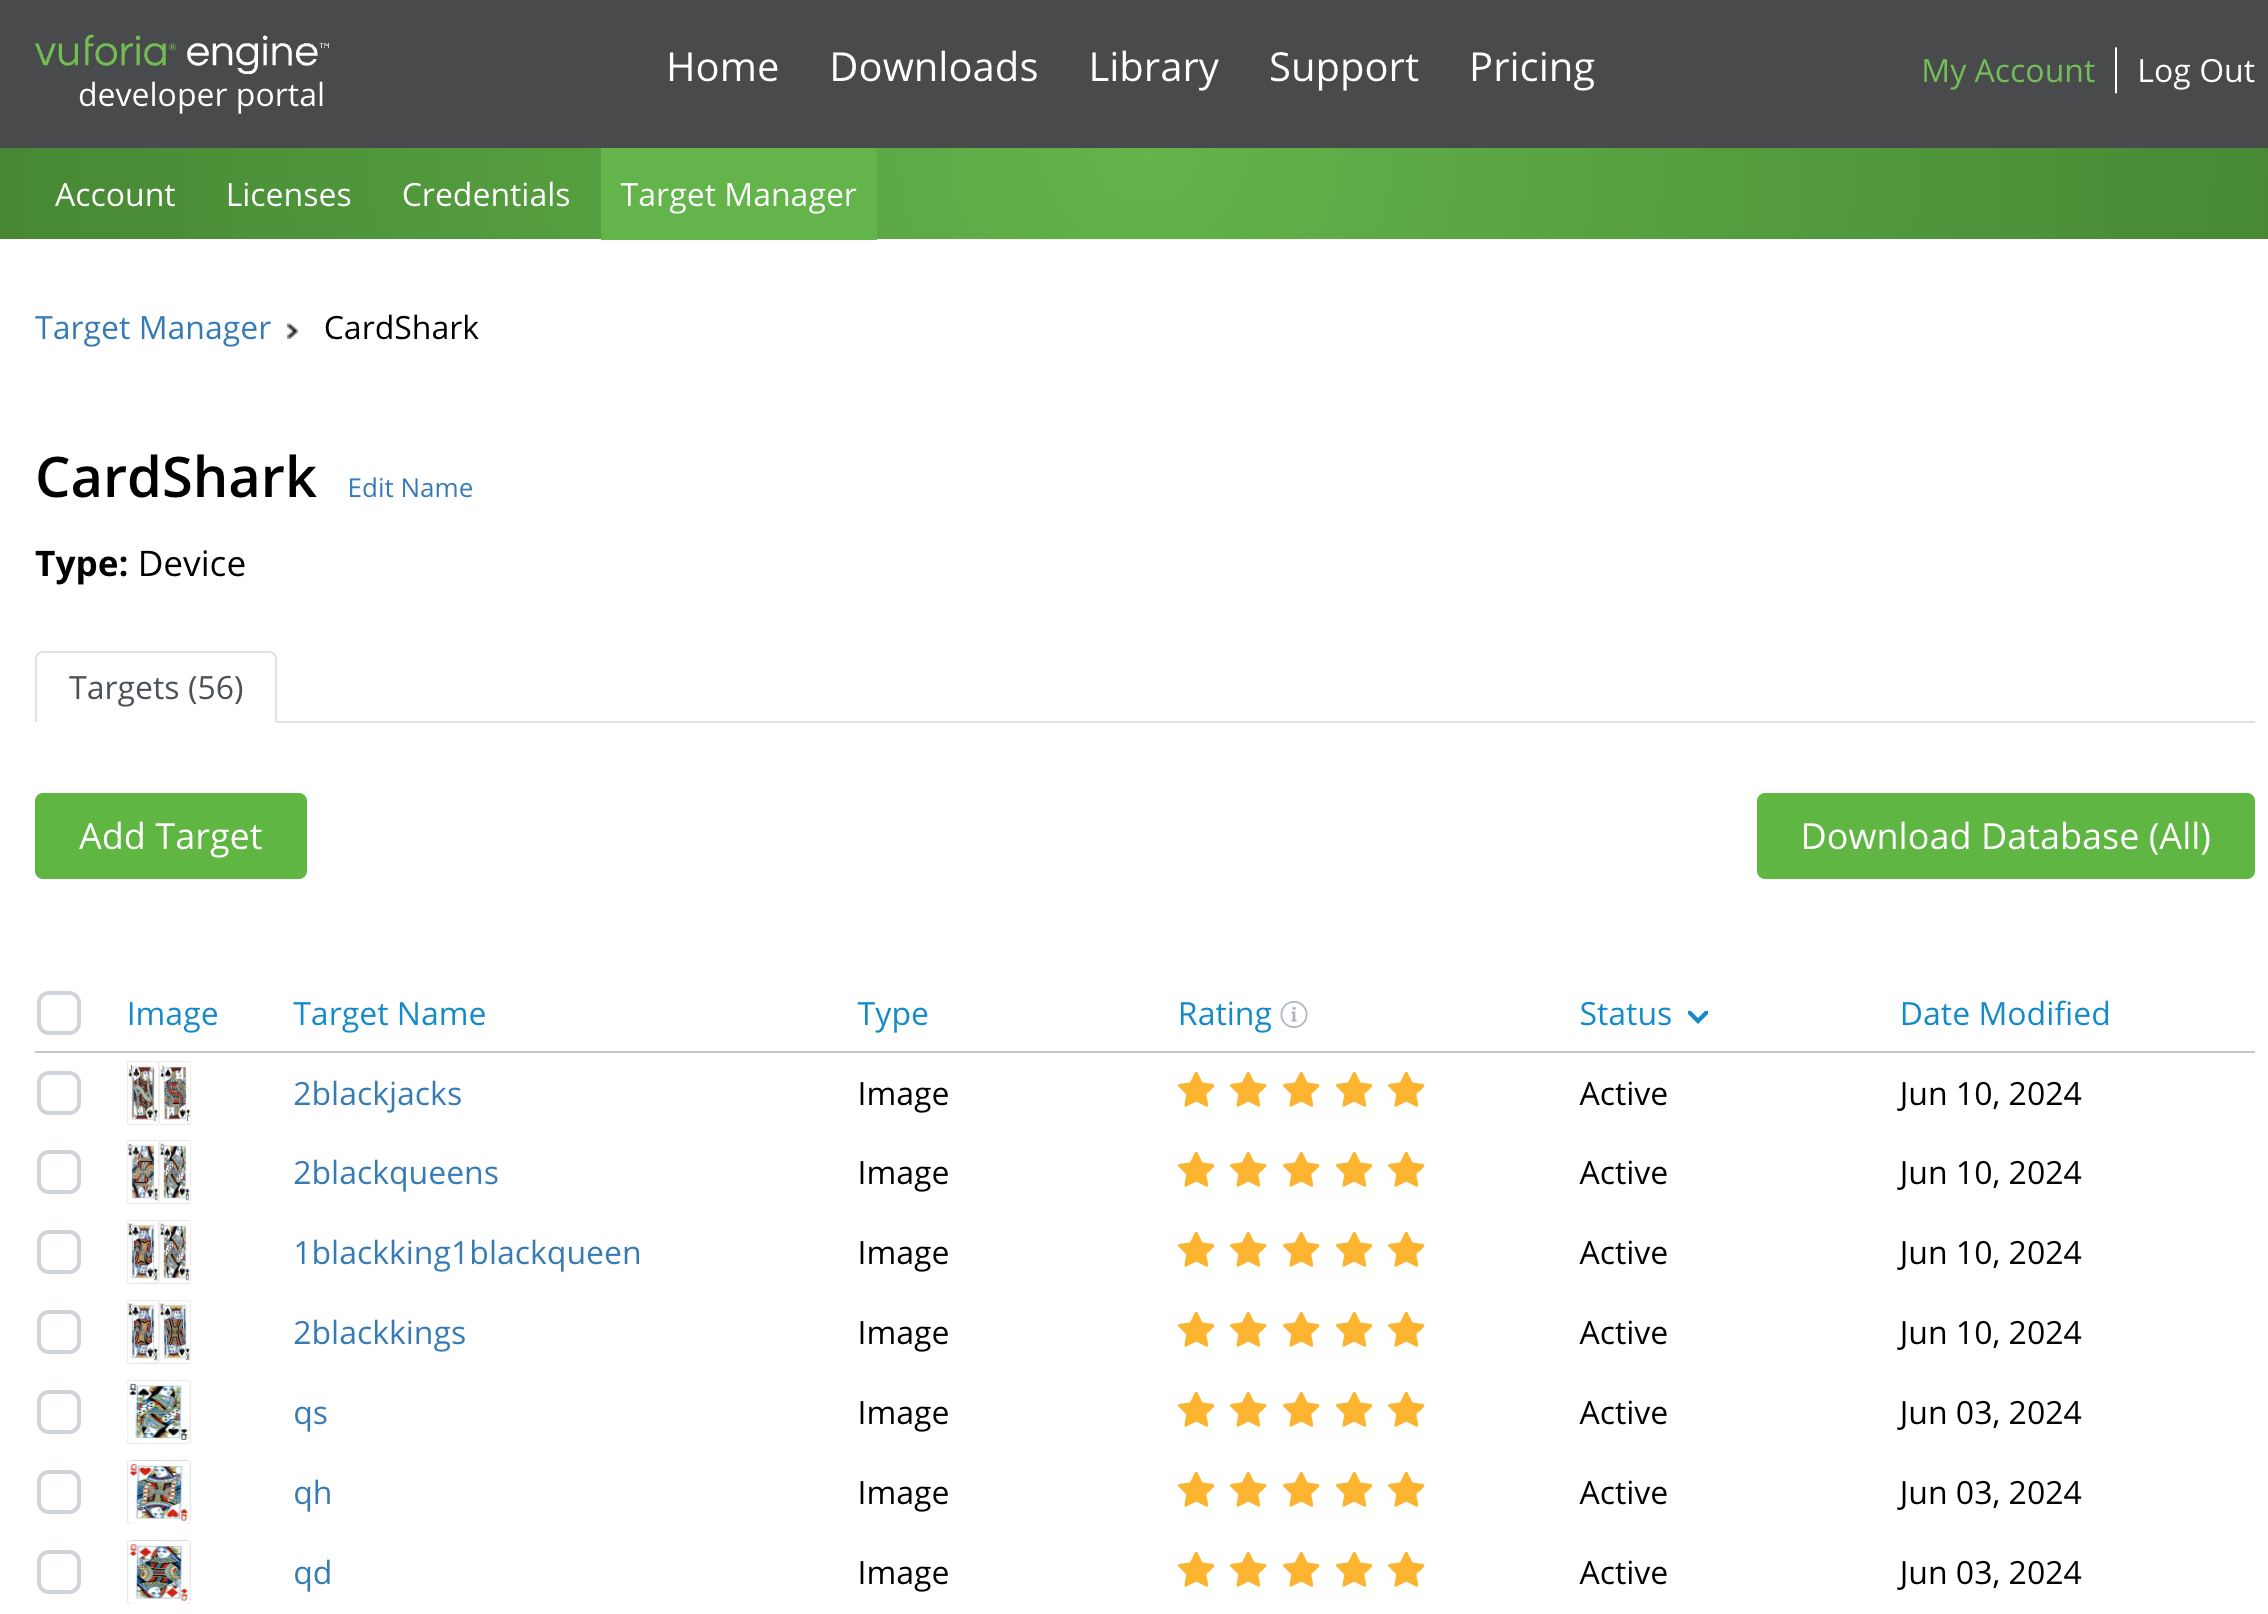Click the 2blackkings card thumbnail
Viewport: 2268px width, 1614px height.
[159, 1332]
